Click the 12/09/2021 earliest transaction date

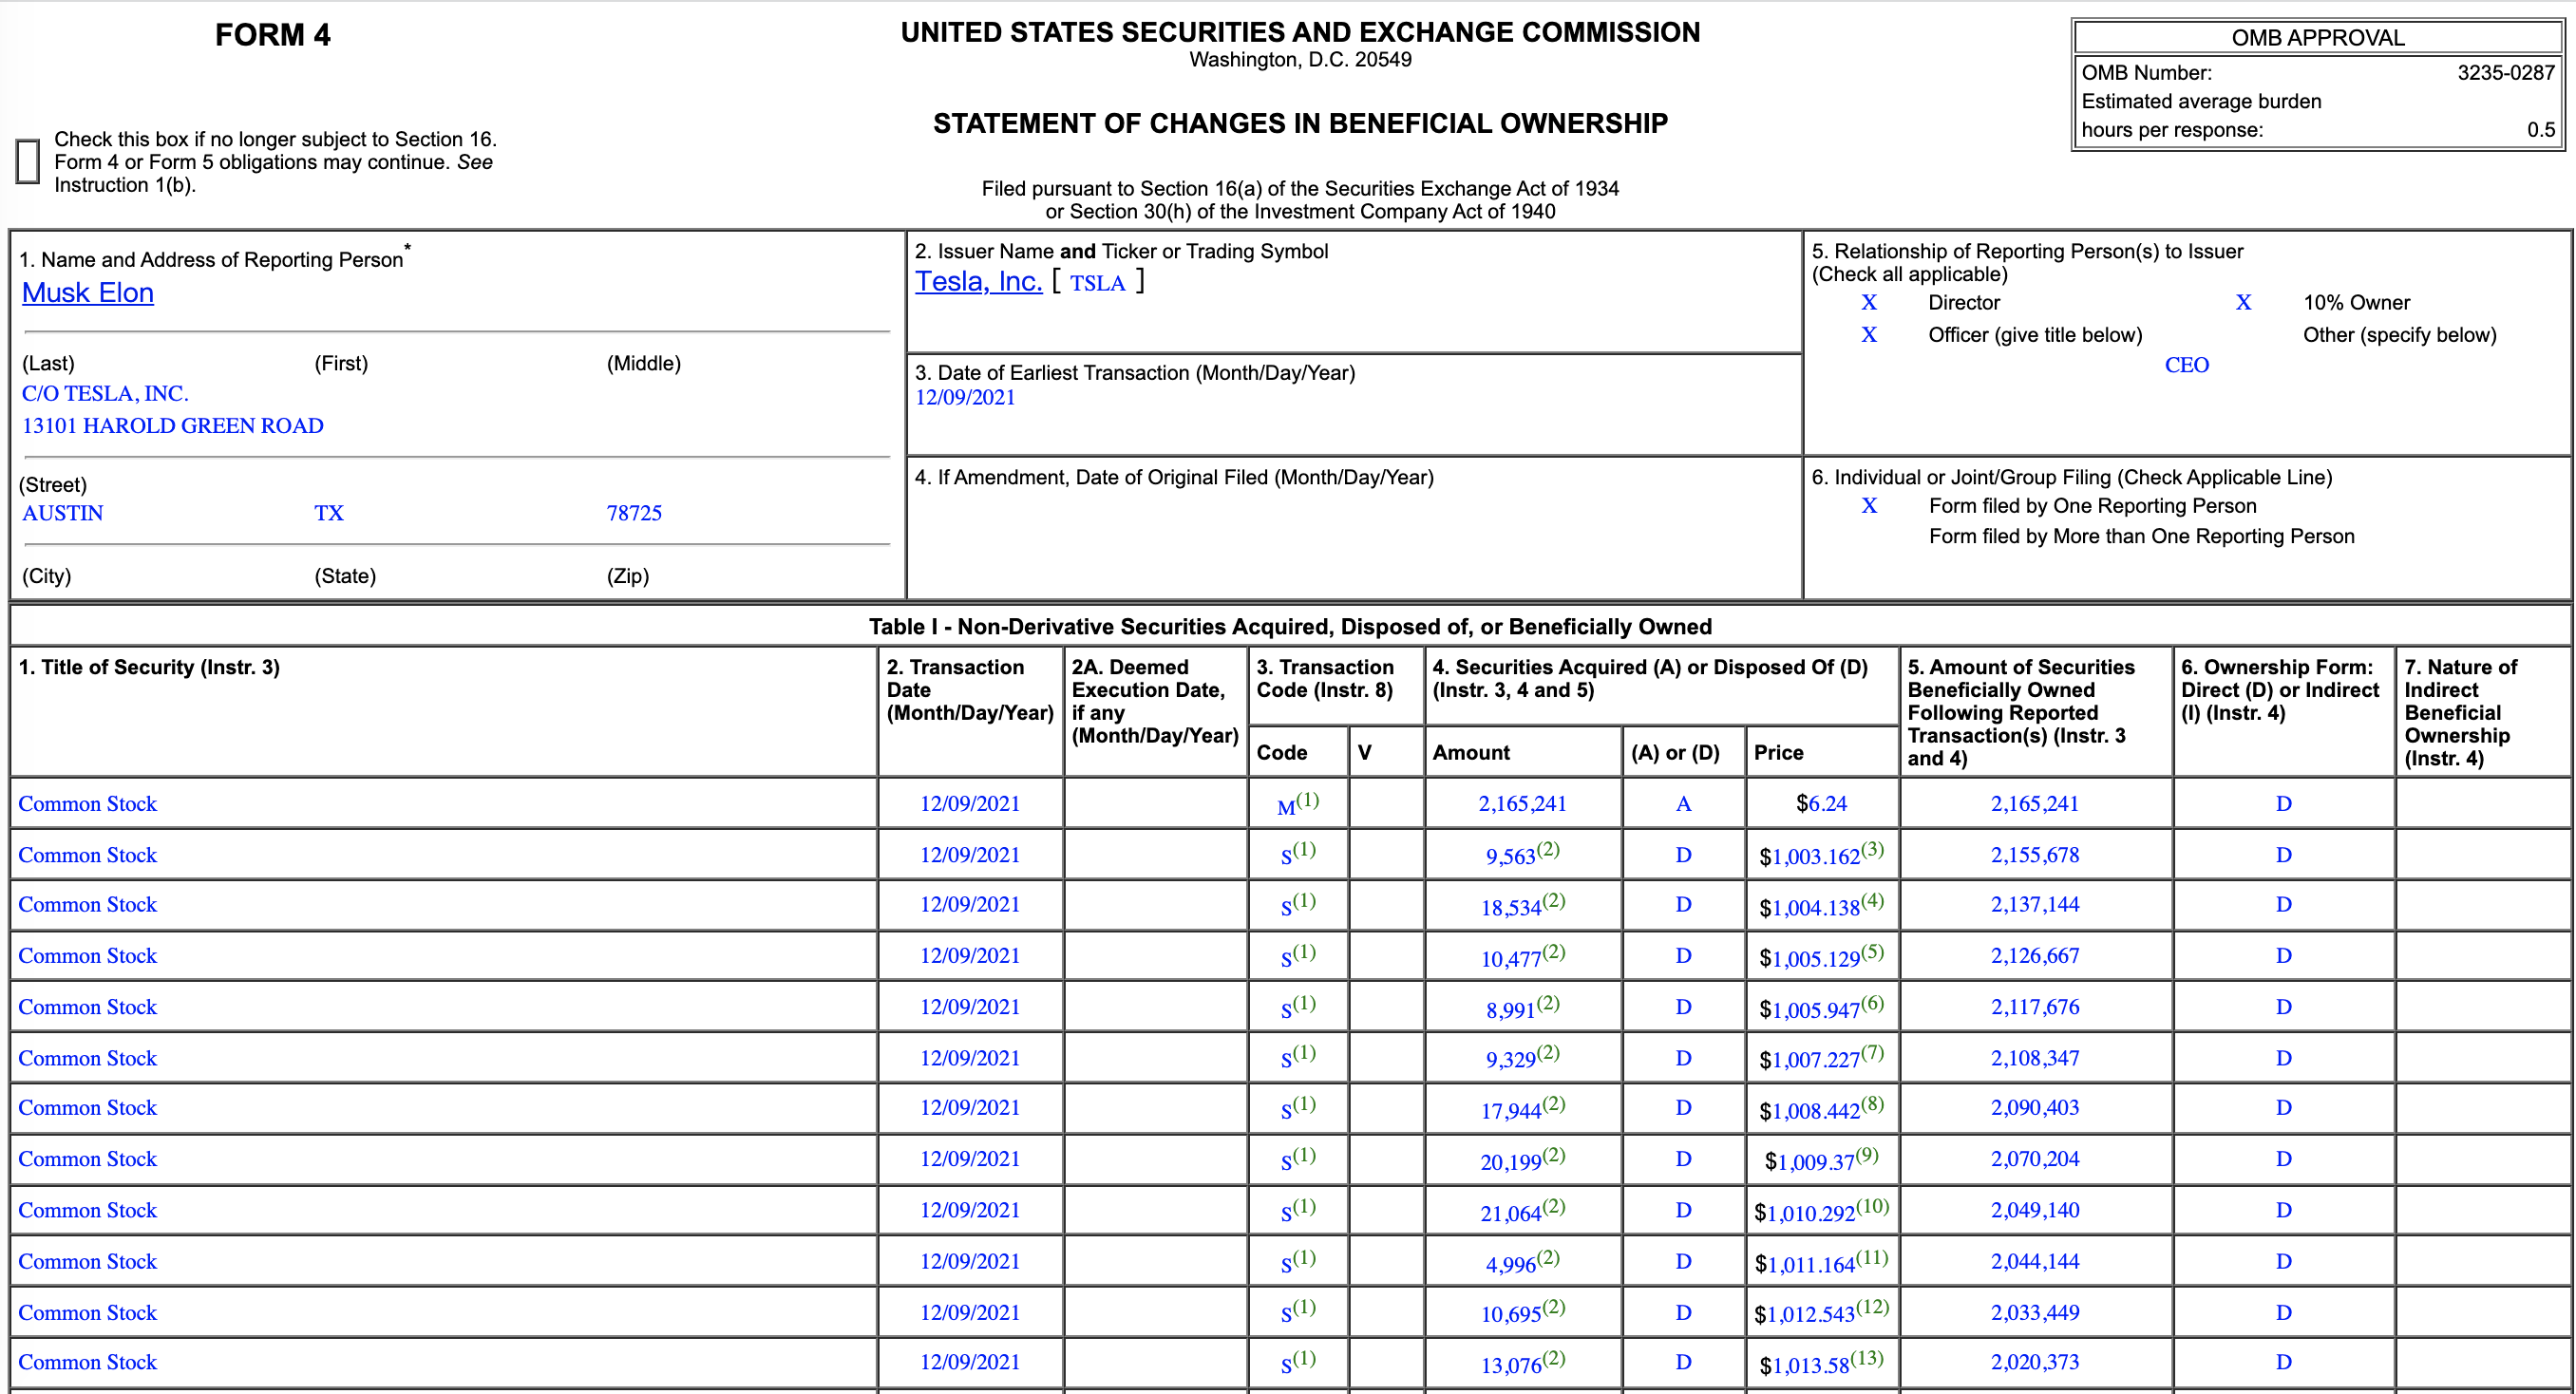(x=965, y=398)
